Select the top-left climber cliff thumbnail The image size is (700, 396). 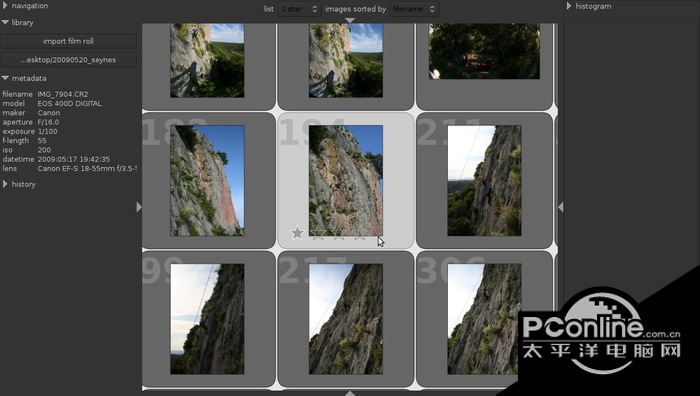207,60
